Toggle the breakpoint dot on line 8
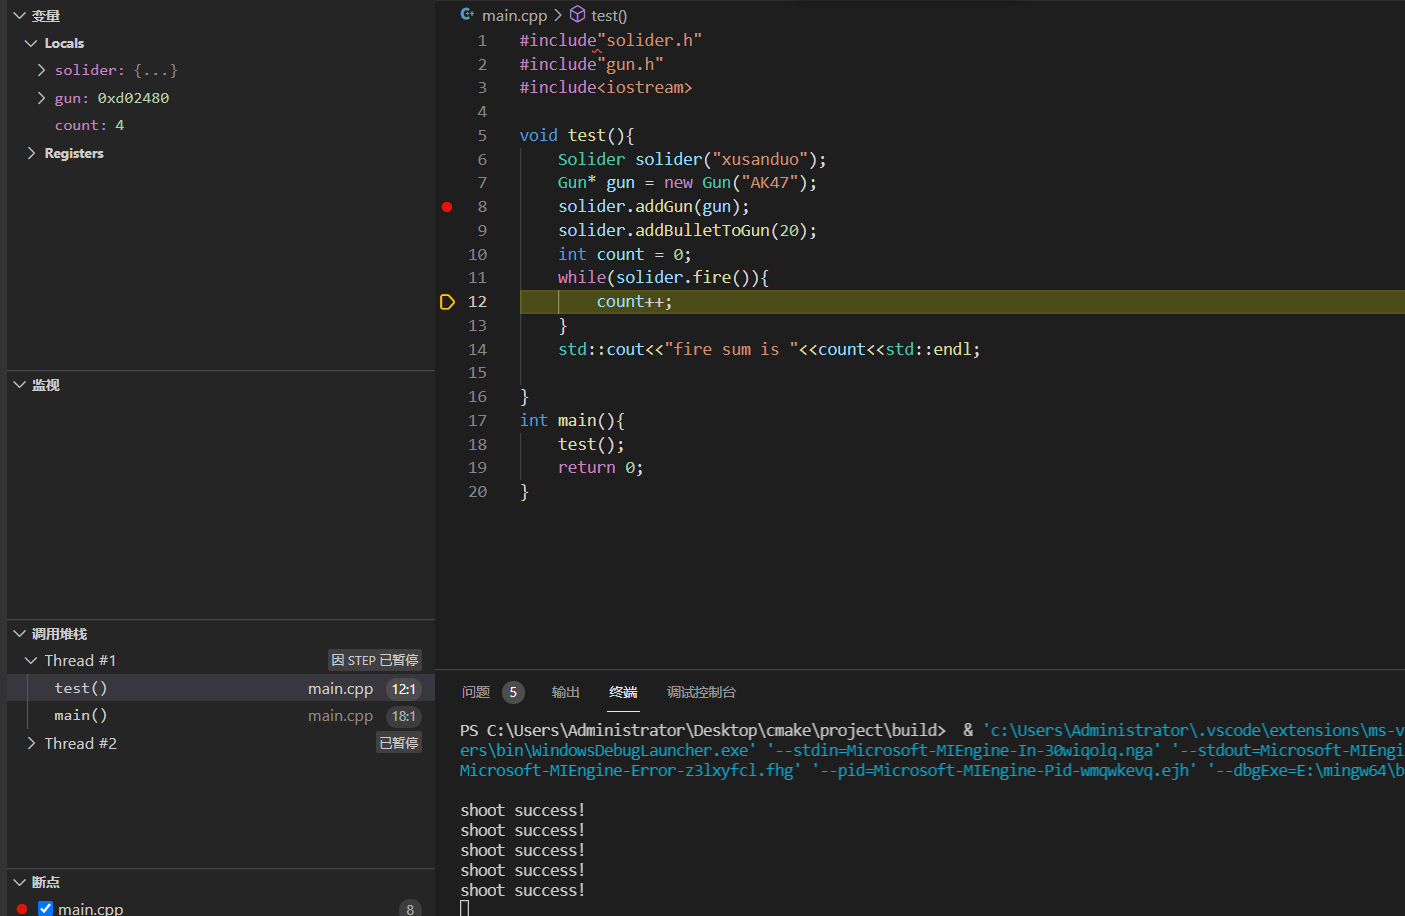 pos(447,207)
